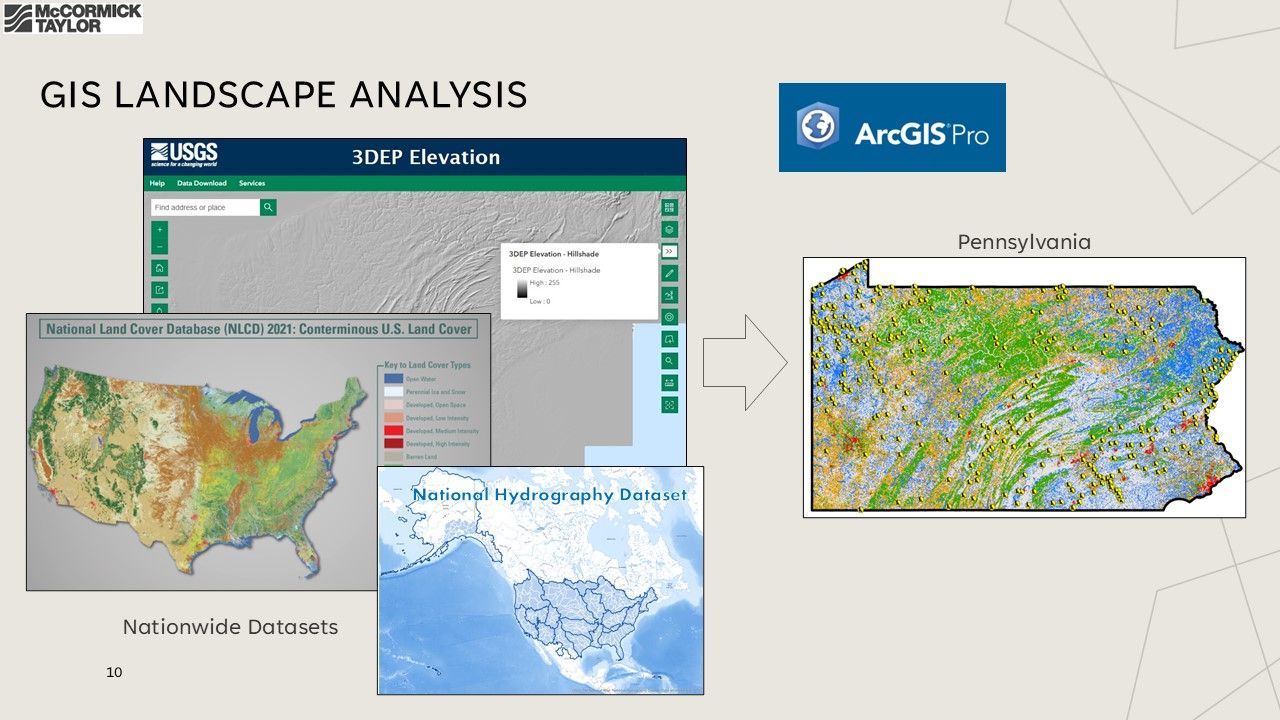The height and width of the screenshot is (720, 1280).
Task: Click the Find address or place field
Action: [205, 207]
